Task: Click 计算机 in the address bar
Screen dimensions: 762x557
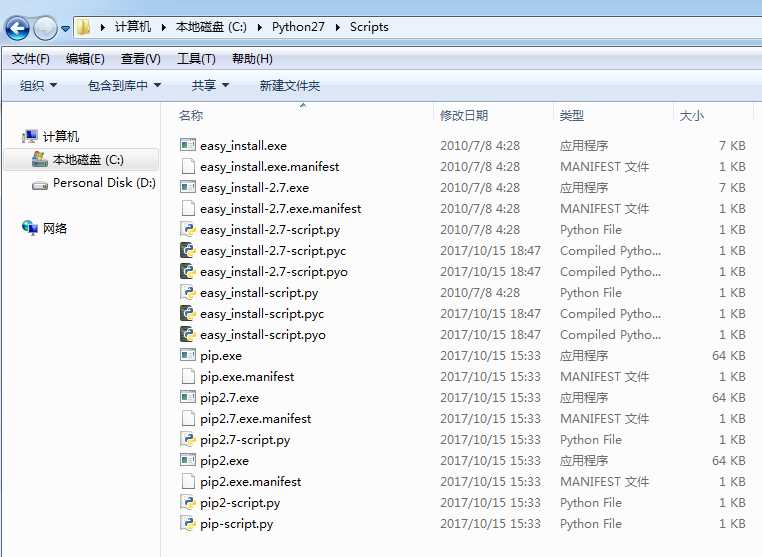Action: pyautogui.click(x=133, y=27)
